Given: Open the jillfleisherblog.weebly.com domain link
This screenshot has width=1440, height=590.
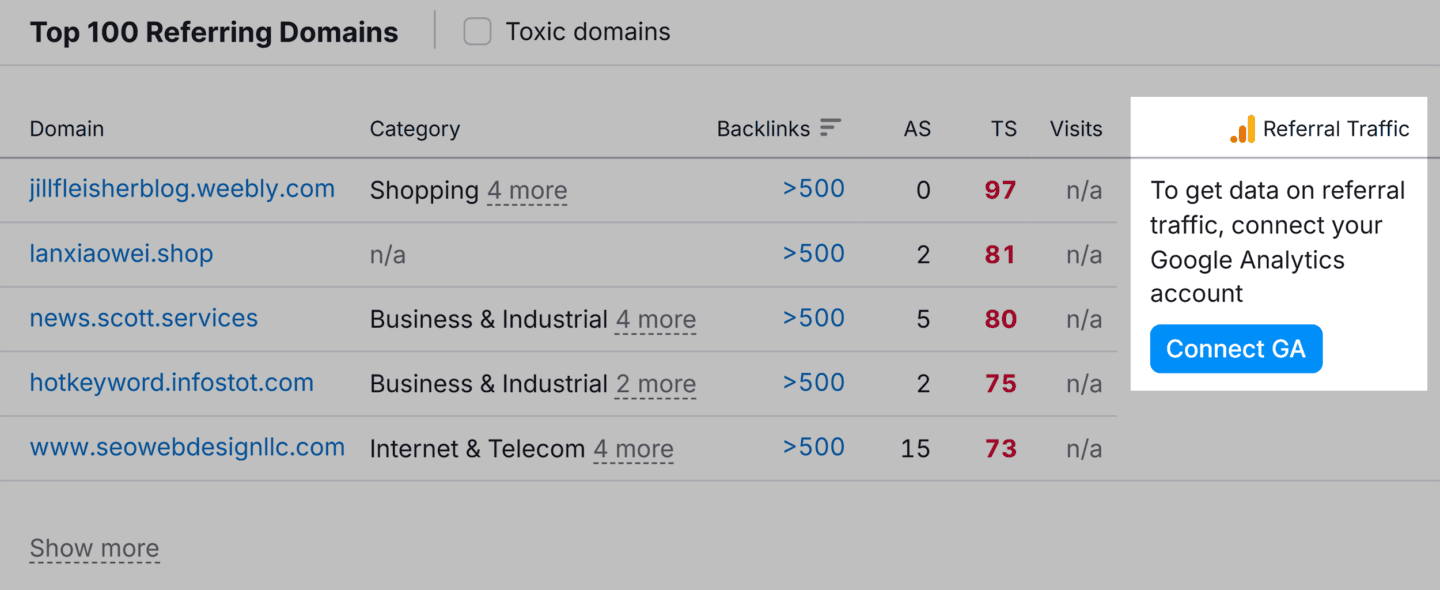Looking at the screenshot, I should point(182,188).
